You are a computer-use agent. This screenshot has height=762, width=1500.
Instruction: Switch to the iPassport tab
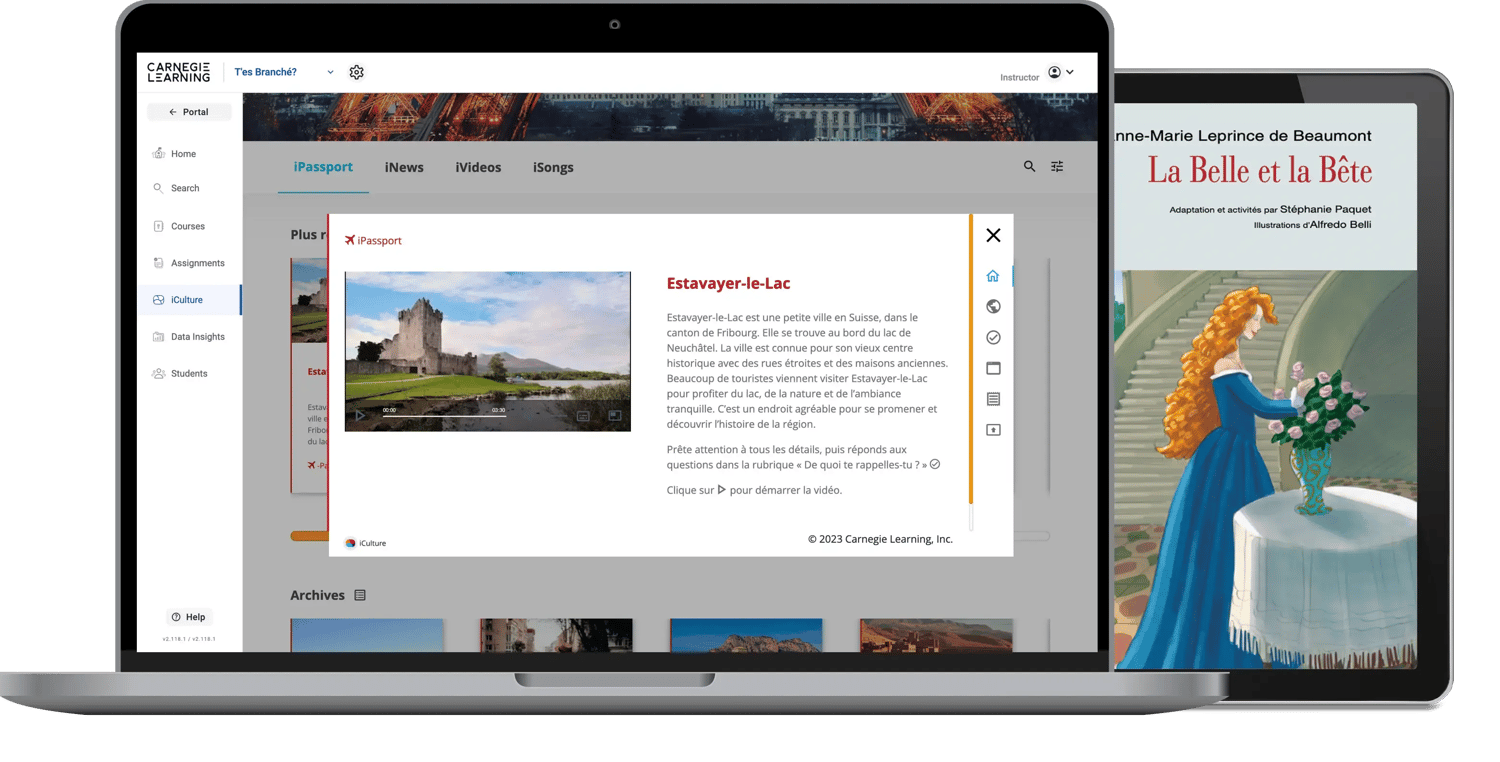323,167
